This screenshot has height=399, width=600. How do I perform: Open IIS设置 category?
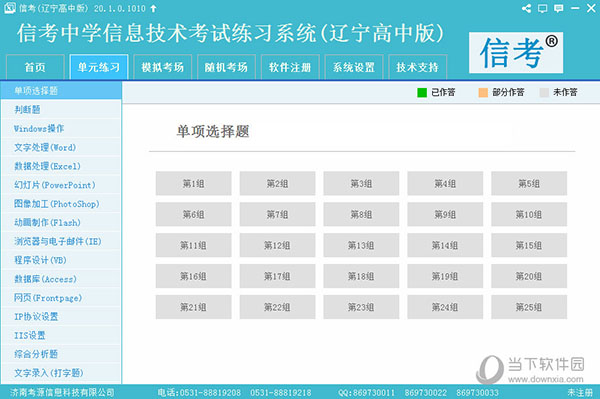[61, 335]
